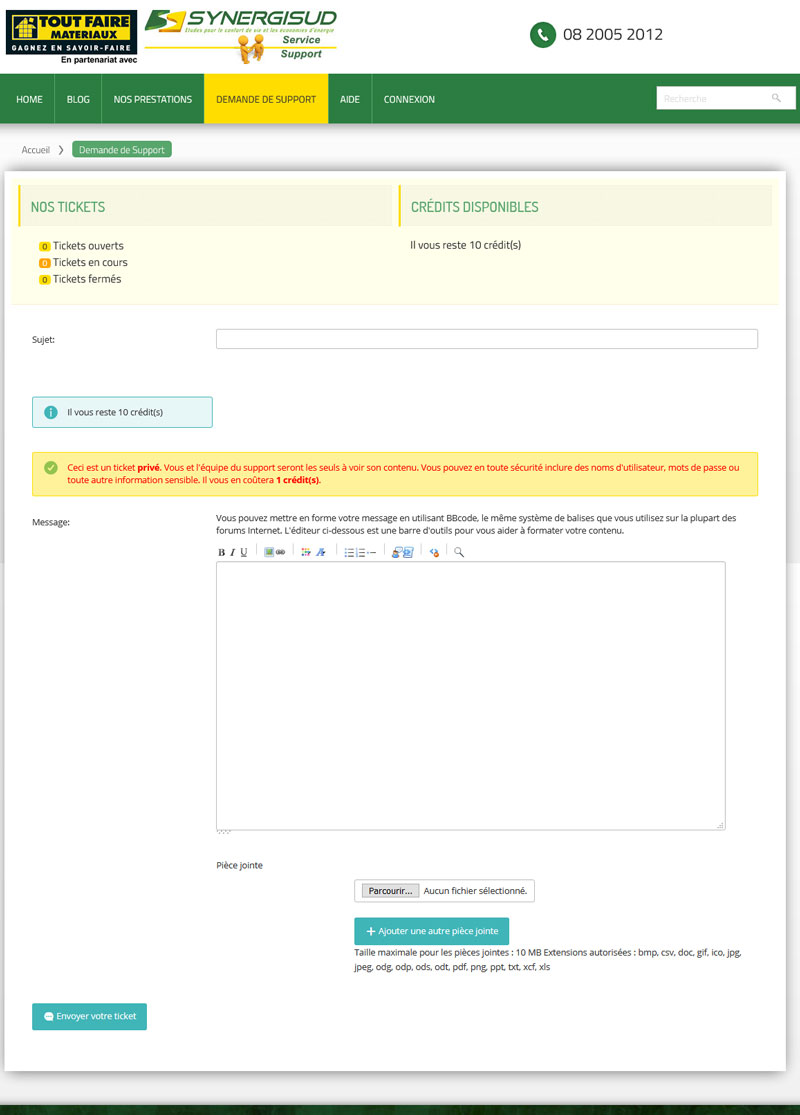
Task: Click the preview magnifier icon in editor toolbar
Action: tap(459, 552)
